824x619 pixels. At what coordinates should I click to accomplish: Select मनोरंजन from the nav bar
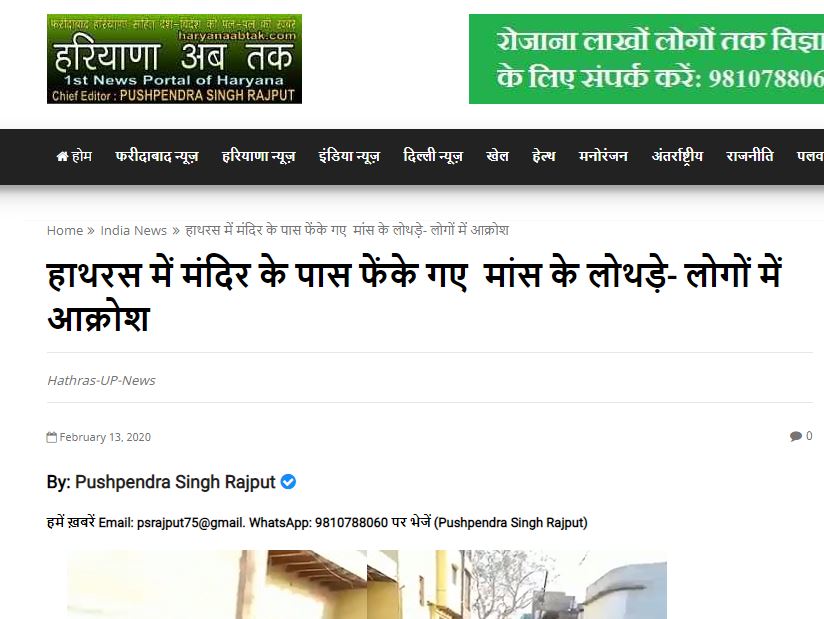point(603,156)
